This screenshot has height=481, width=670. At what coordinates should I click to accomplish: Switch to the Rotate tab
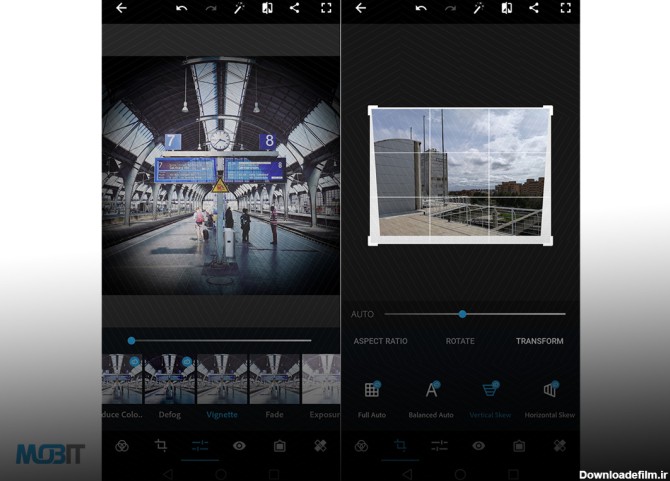tap(460, 341)
